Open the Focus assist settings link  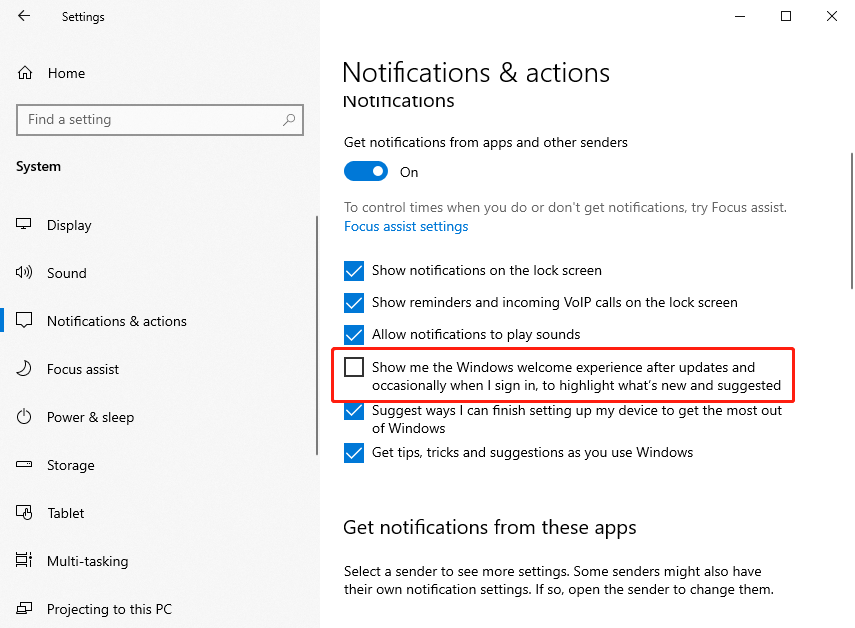click(405, 226)
